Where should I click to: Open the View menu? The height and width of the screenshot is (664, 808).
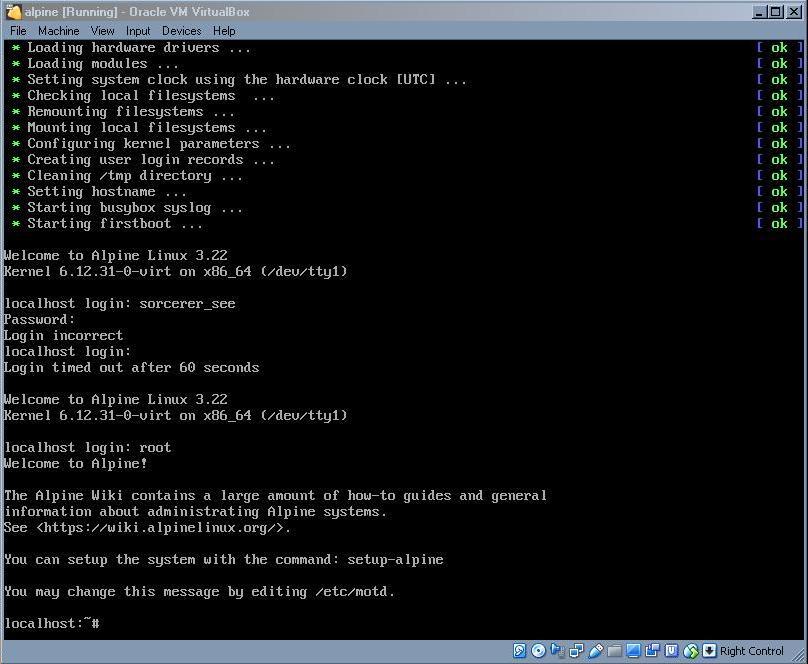(103, 31)
